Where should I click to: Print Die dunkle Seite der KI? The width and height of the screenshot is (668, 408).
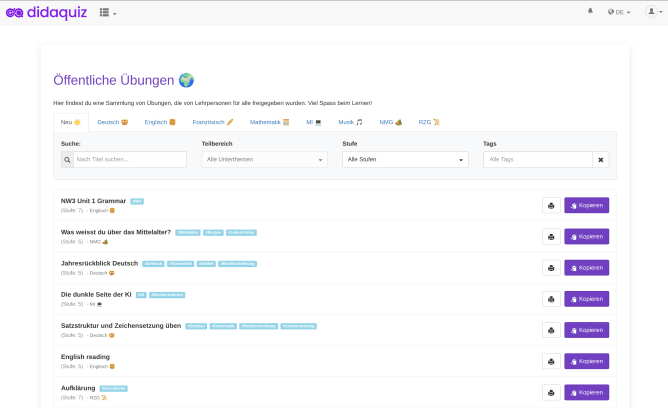[551, 299]
